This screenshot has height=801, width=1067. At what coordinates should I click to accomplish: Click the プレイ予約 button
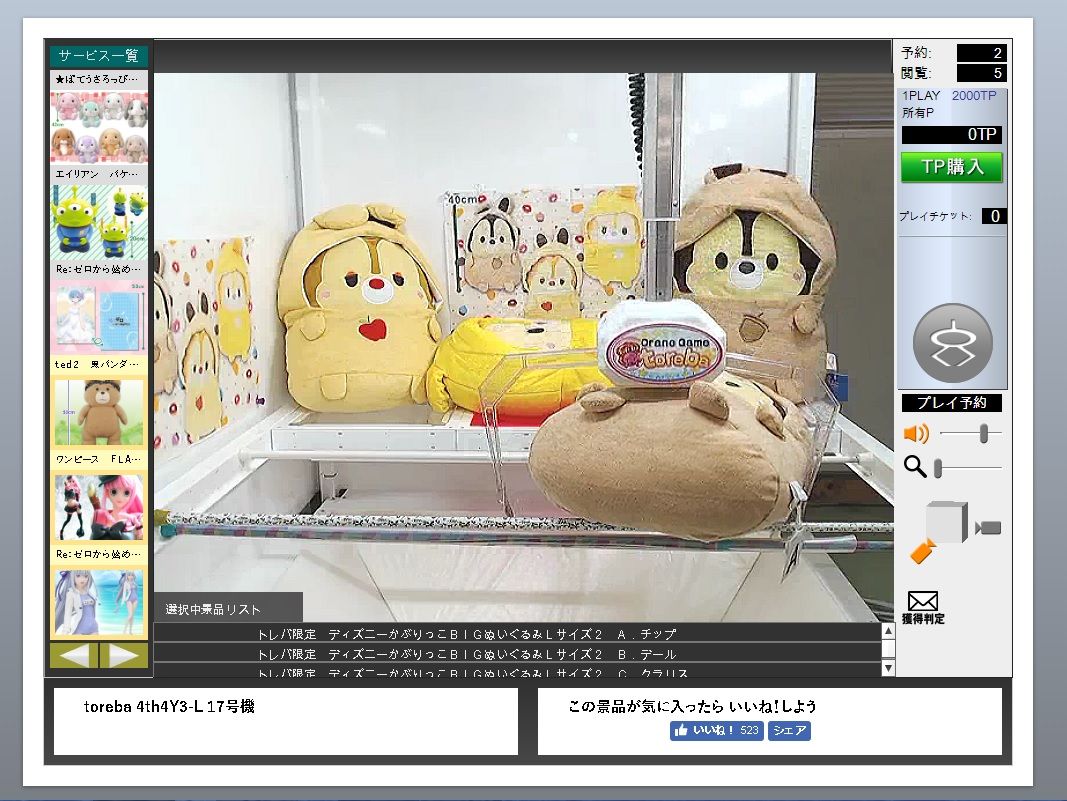(951, 402)
